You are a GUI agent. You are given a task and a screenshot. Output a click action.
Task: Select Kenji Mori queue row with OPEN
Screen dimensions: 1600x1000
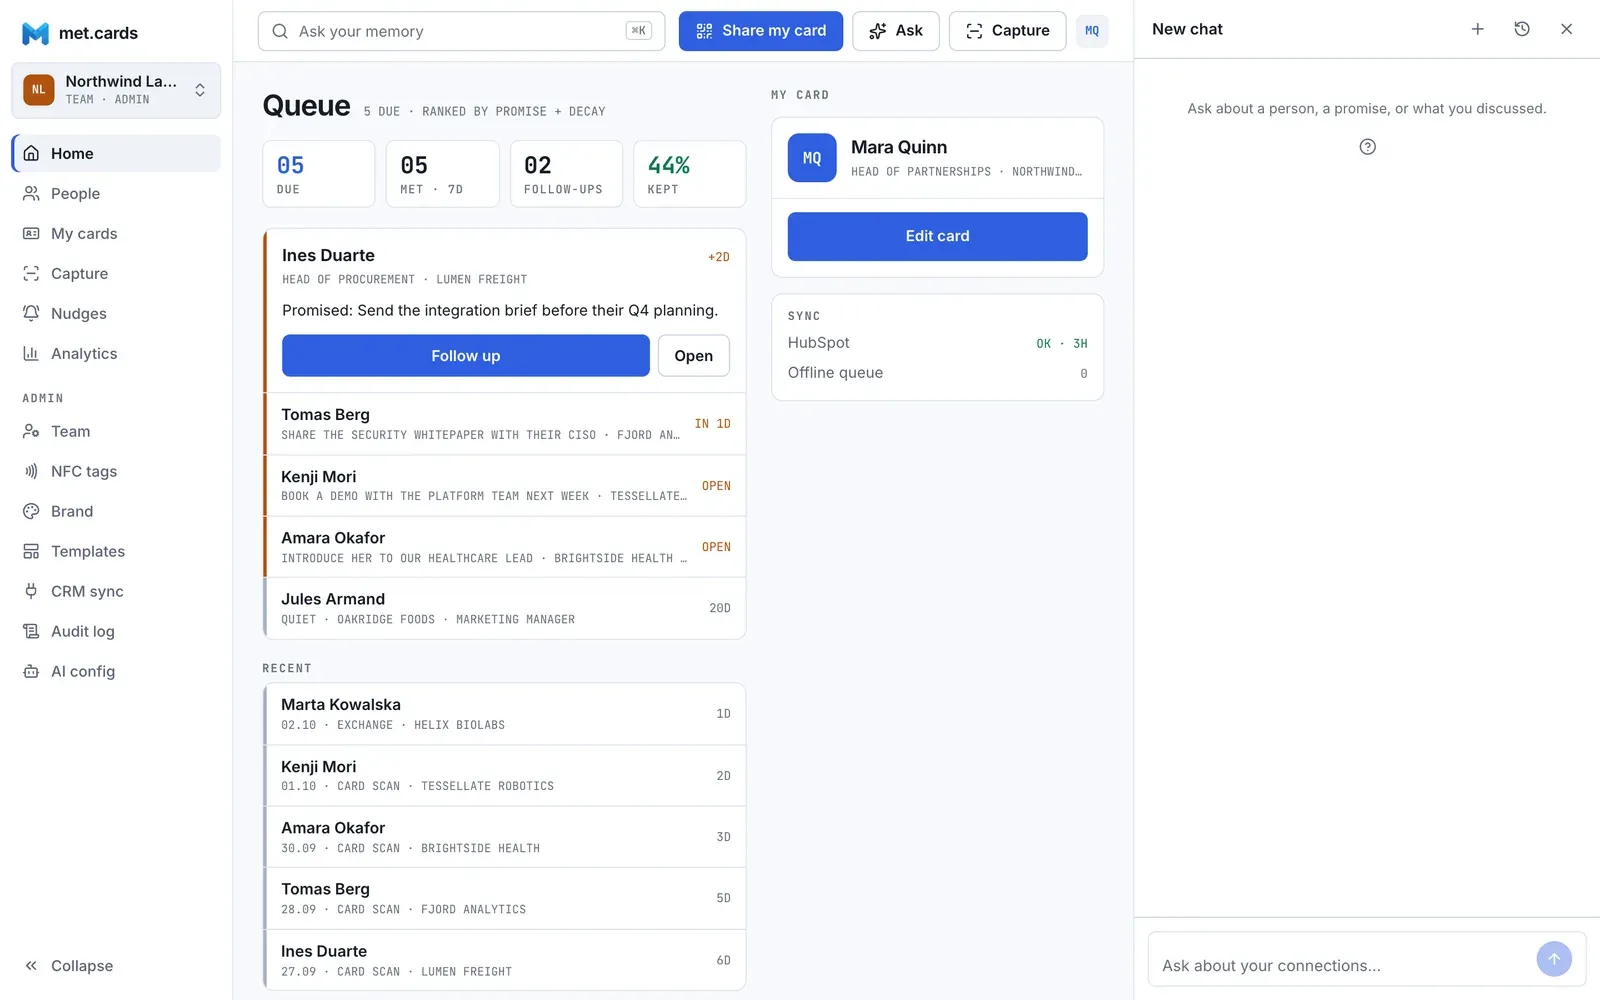505,486
